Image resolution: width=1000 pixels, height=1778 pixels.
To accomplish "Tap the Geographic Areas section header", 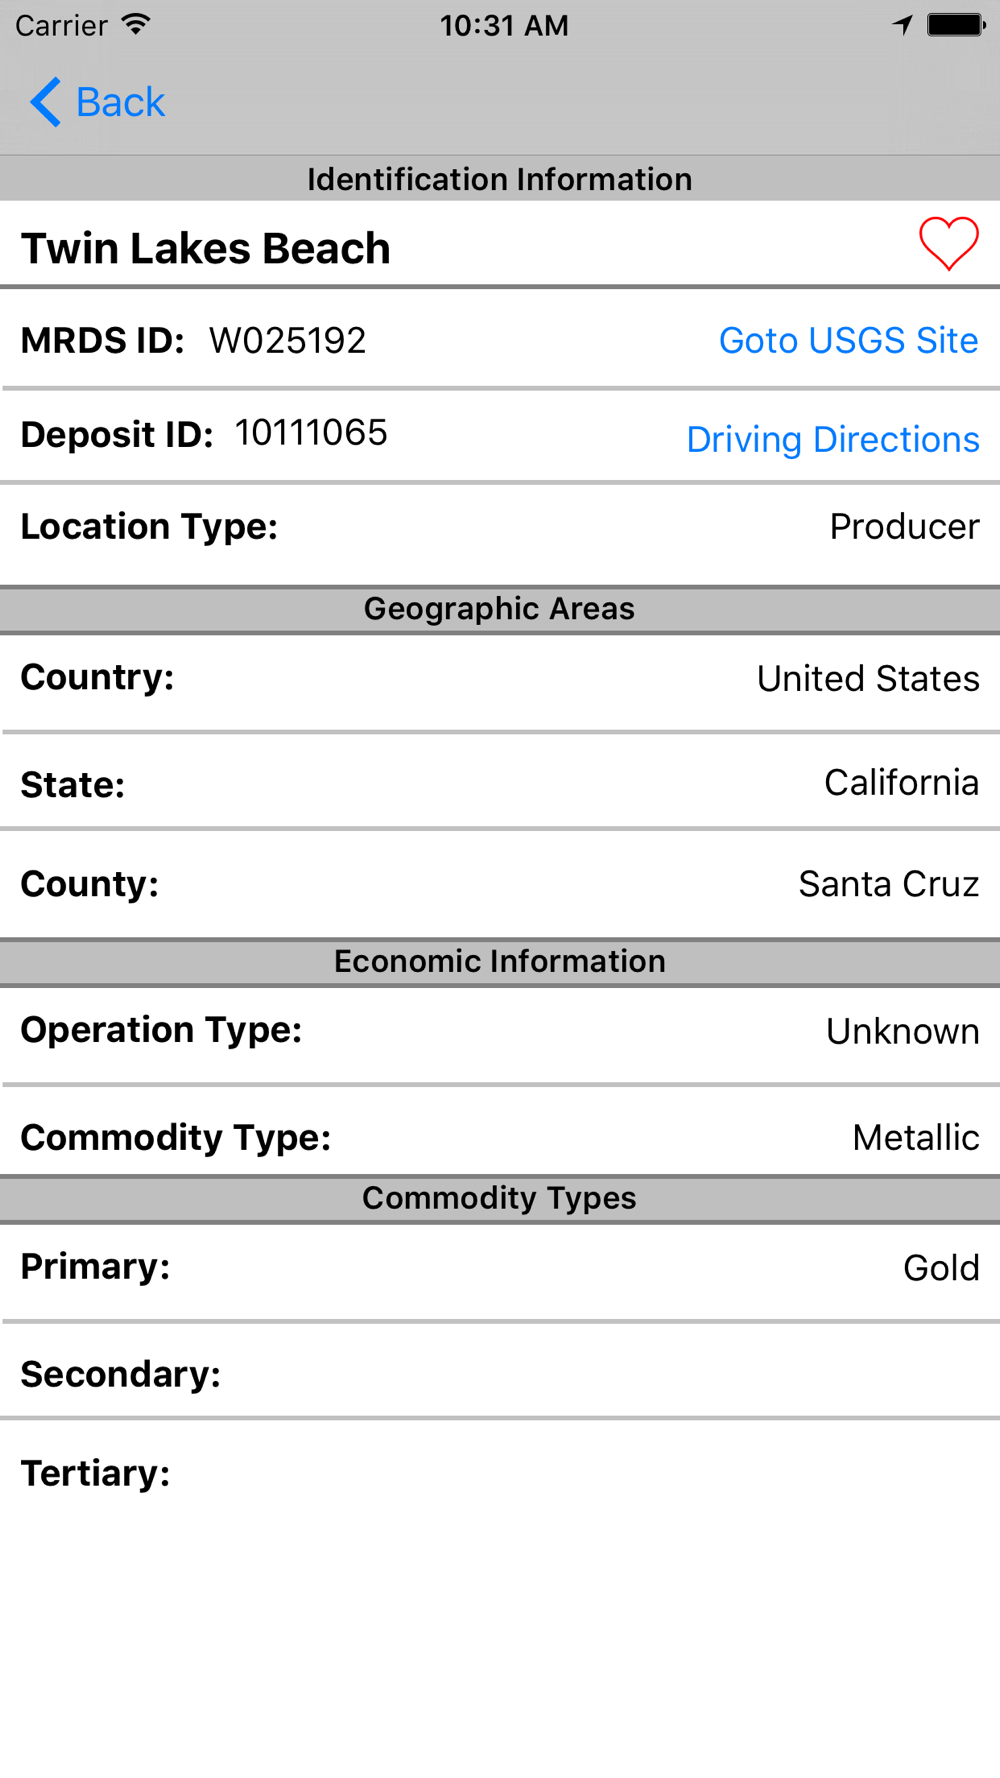I will click(x=499, y=609).
